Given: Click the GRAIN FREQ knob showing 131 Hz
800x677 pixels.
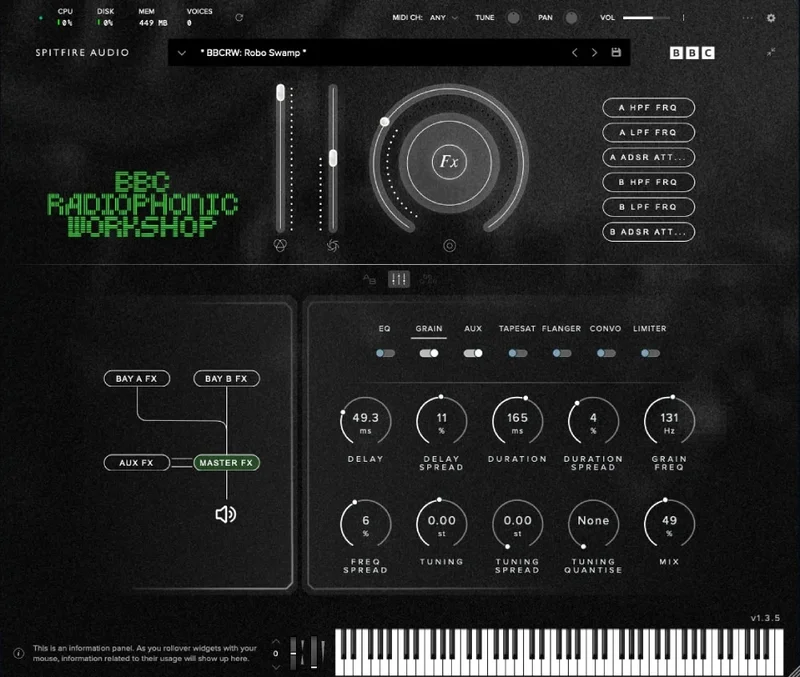Looking at the screenshot, I should pyautogui.click(x=669, y=422).
